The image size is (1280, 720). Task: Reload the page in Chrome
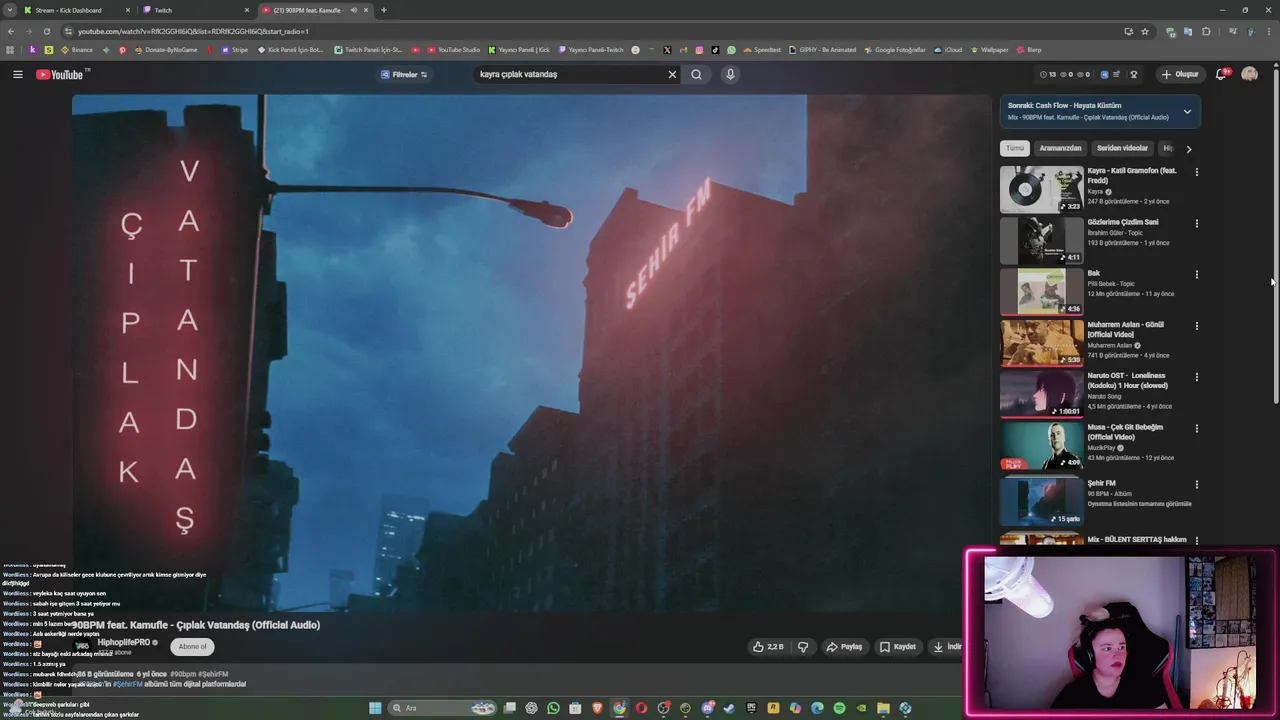coord(46,31)
